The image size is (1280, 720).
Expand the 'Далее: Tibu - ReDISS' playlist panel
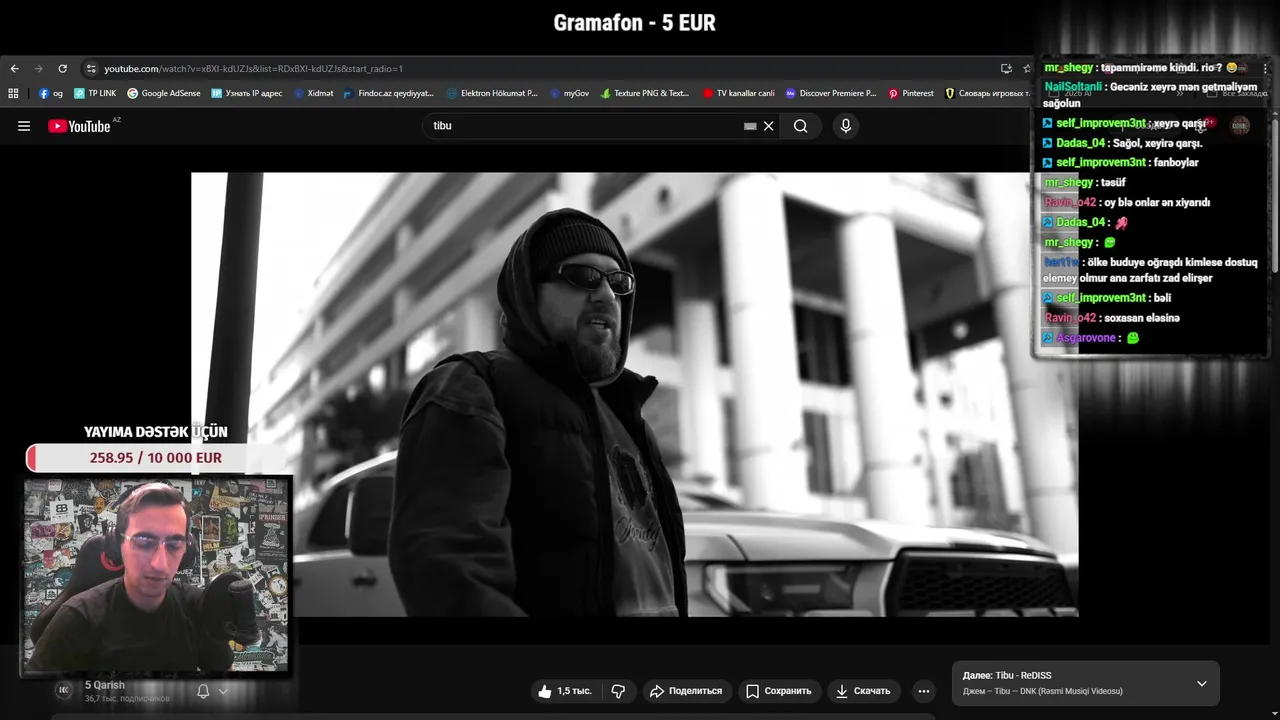(1201, 684)
